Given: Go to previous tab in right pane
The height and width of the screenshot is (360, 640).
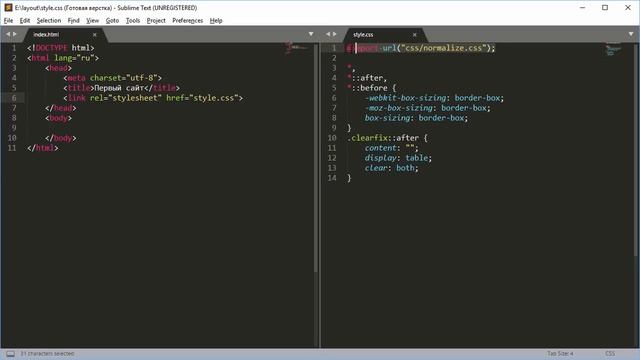Looking at the screenshot, I should click(x=328, y=34).
